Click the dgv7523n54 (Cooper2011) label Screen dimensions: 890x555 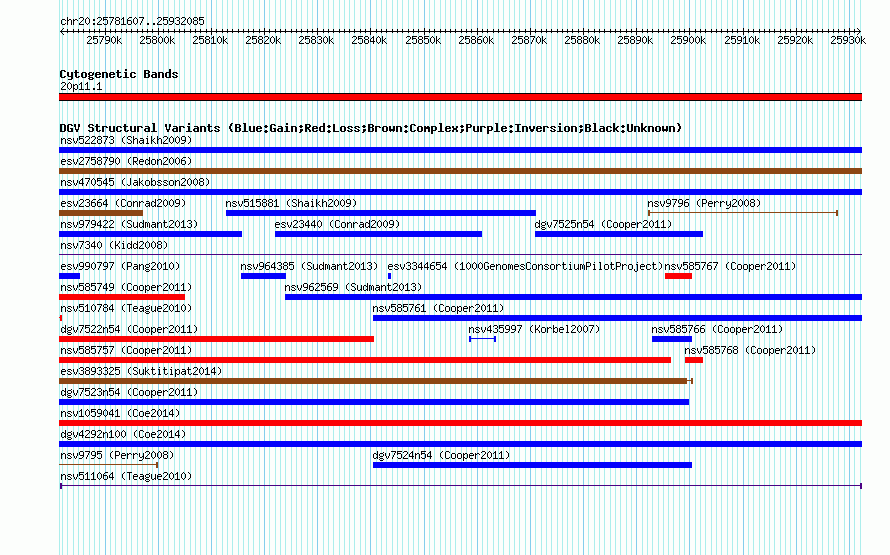129,392
